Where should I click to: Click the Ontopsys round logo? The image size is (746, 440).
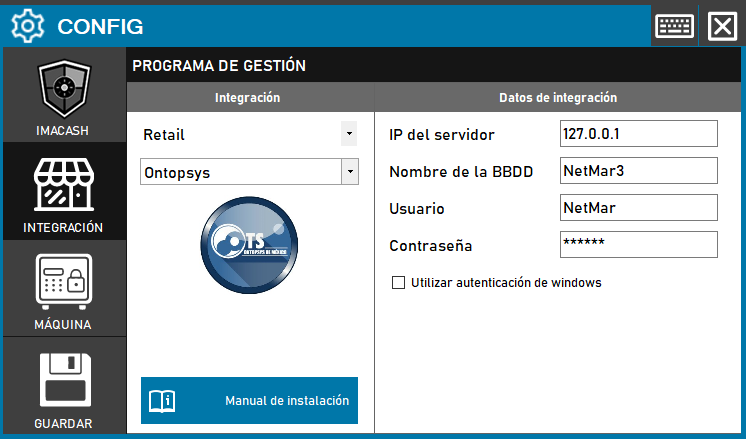[249, 243]
